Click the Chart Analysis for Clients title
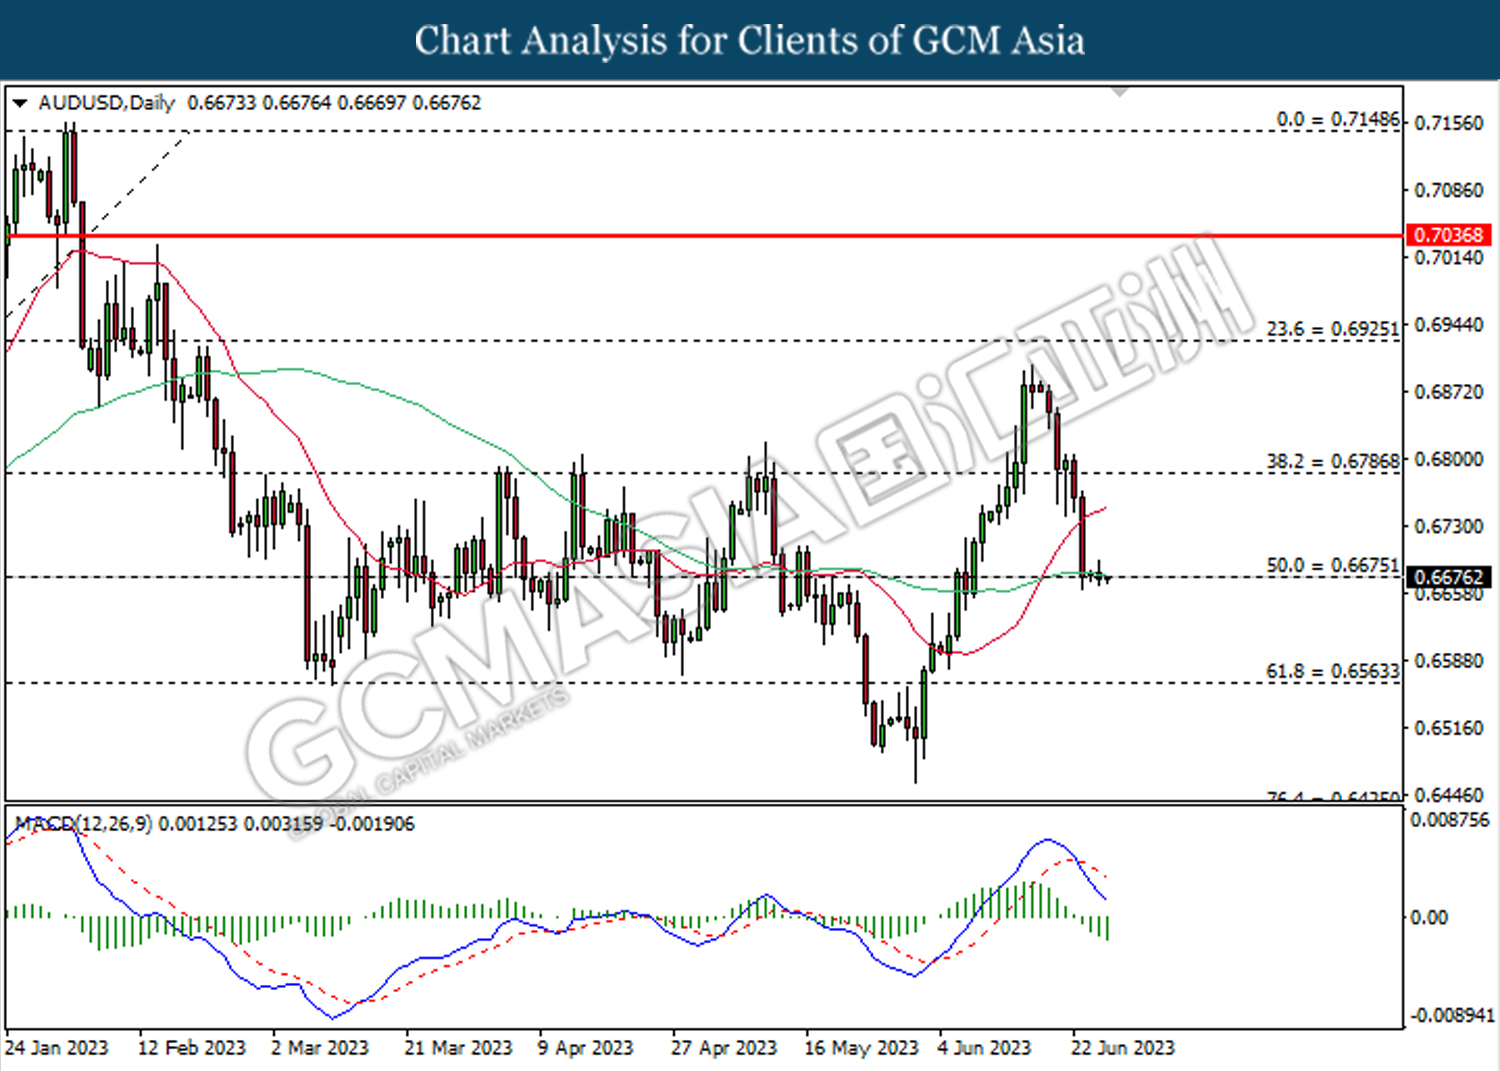This screenshot has height=1071, width=1500. click(750, 40)
